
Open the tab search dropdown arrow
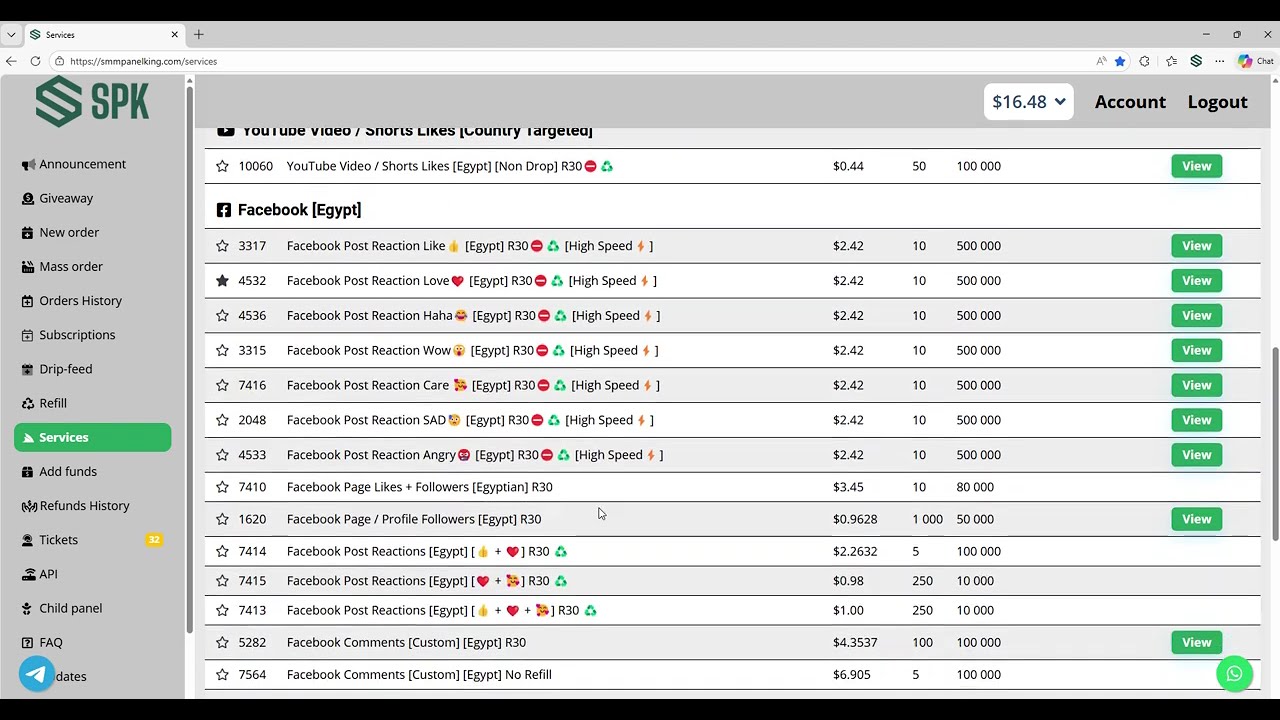[x=11, y=35]
